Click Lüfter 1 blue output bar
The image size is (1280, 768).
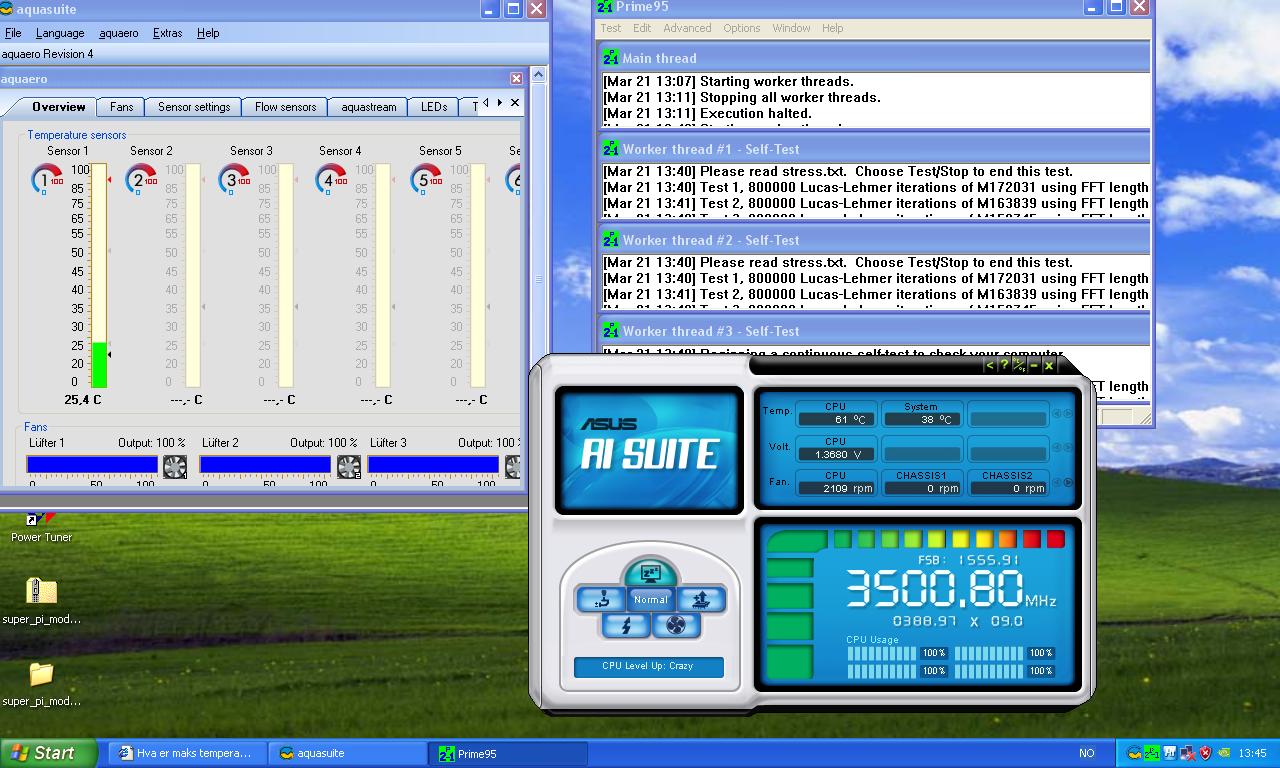(x=92, y=464)
